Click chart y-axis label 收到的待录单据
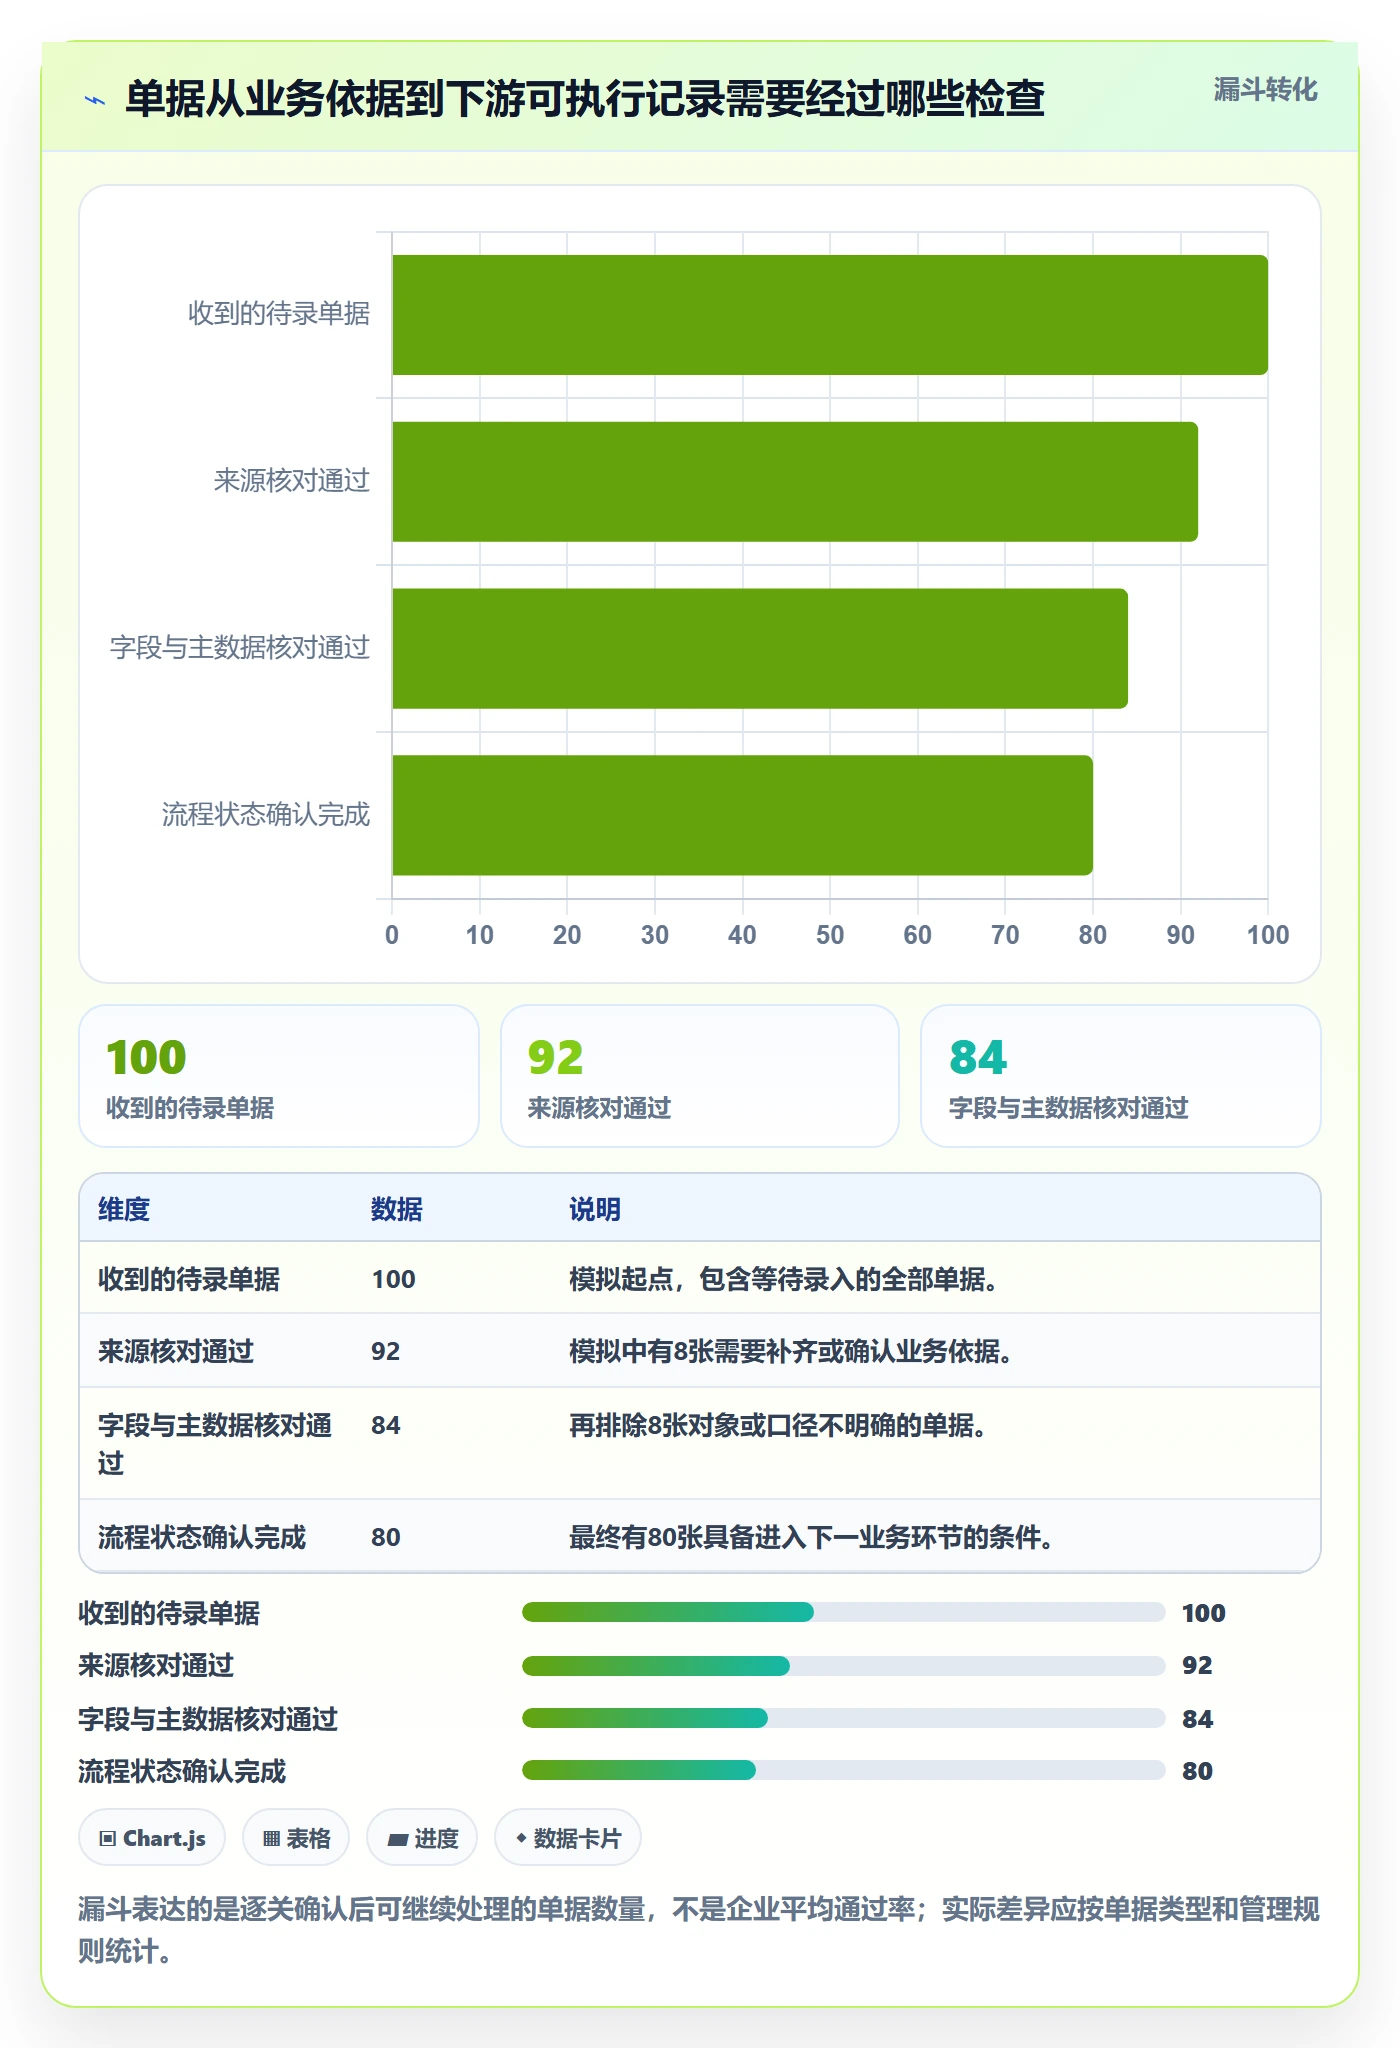This screenshot has height=2048, width=1400. (279, 314)
